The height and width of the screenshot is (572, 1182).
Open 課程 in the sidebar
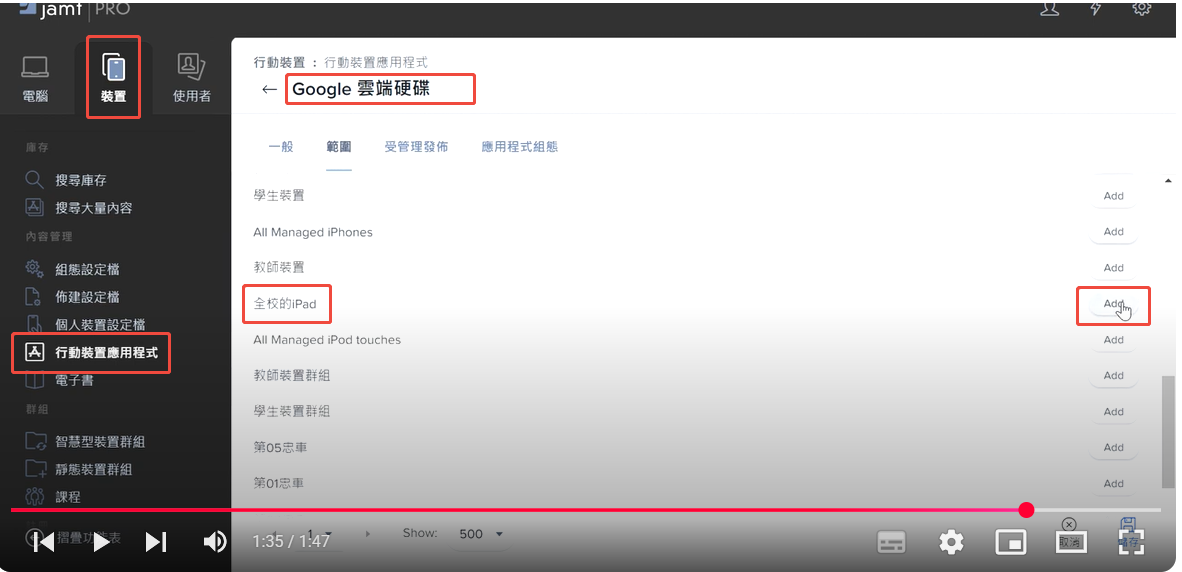coord(53,497)
